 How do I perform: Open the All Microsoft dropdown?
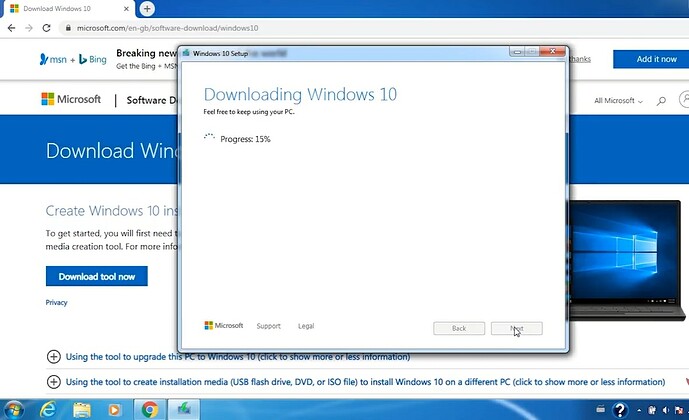point(618,101)
